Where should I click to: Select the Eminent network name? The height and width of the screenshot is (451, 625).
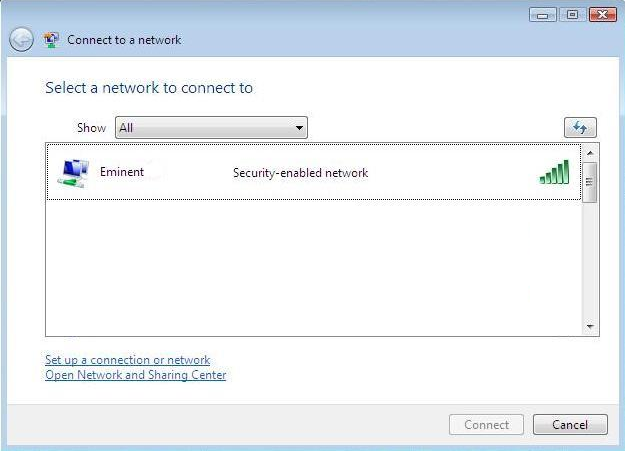[122, 172]
